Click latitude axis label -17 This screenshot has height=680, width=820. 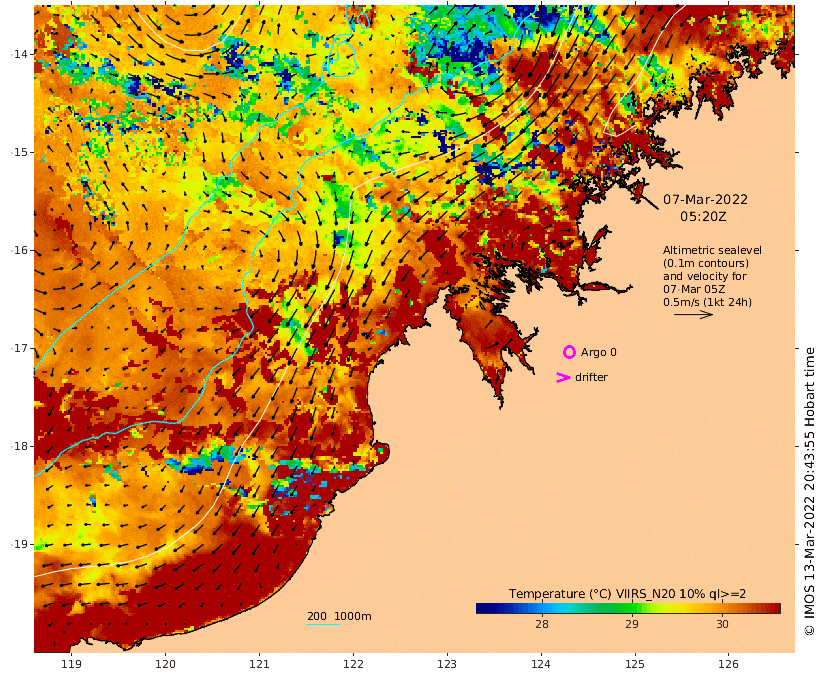tap(20, 348)
